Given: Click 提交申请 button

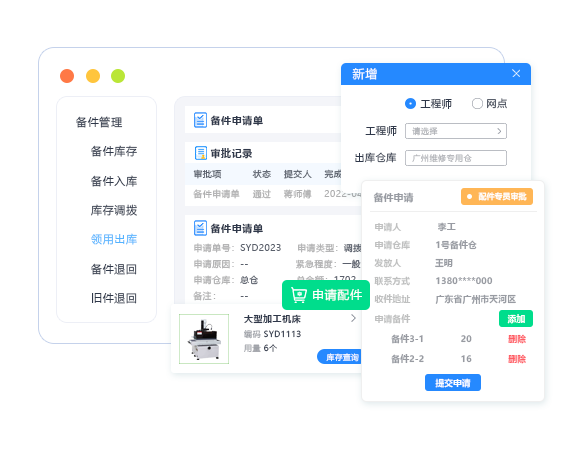Looking at the screenshot, I should pyautogui.click(x=453, y=382).
